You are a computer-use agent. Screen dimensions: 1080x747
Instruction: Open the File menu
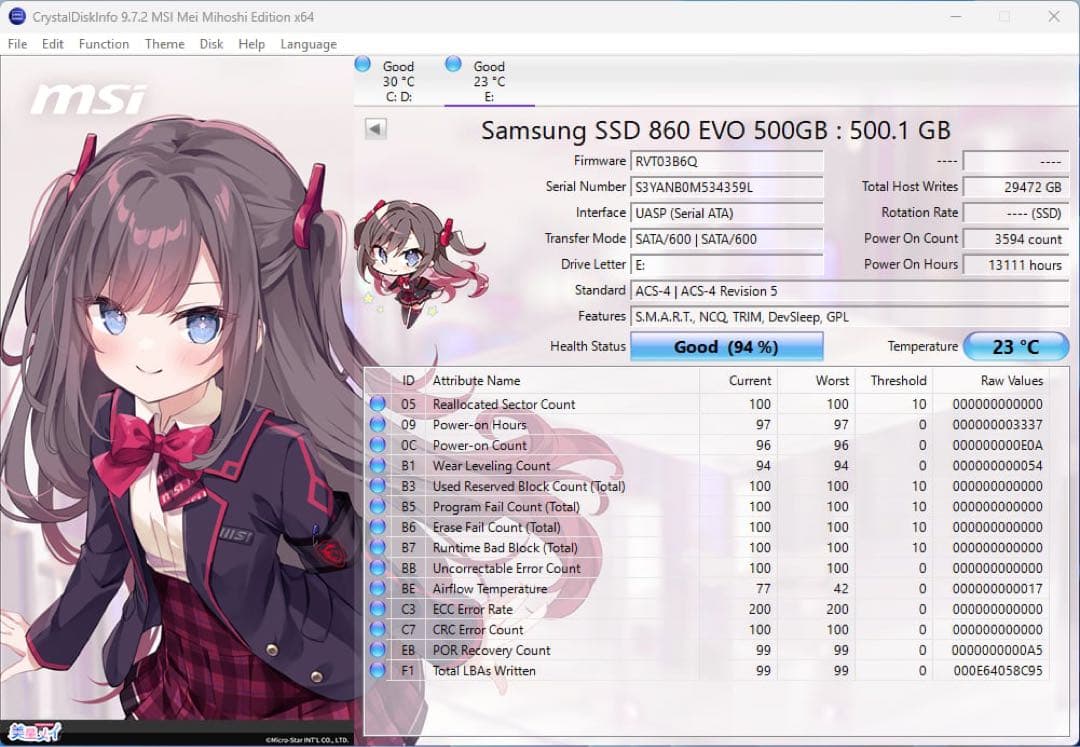click(17, 44)
